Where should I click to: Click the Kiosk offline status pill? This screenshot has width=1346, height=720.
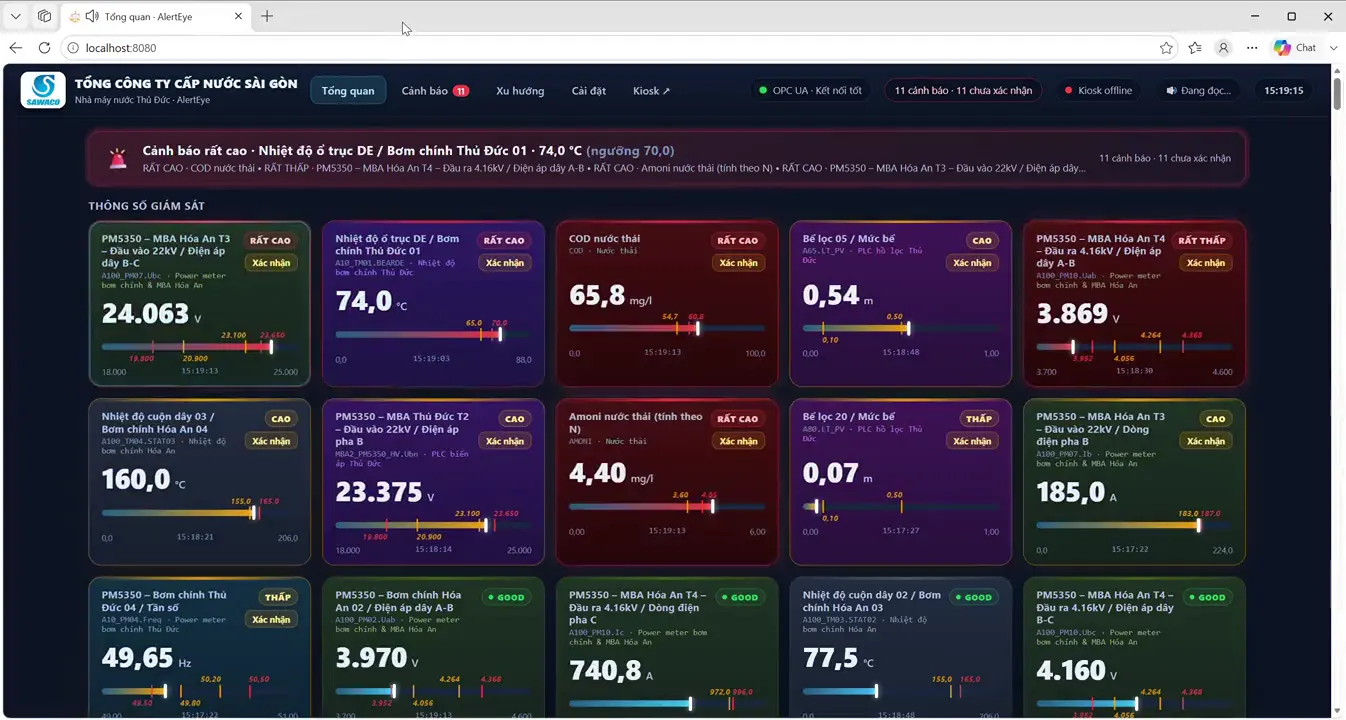1098,91
